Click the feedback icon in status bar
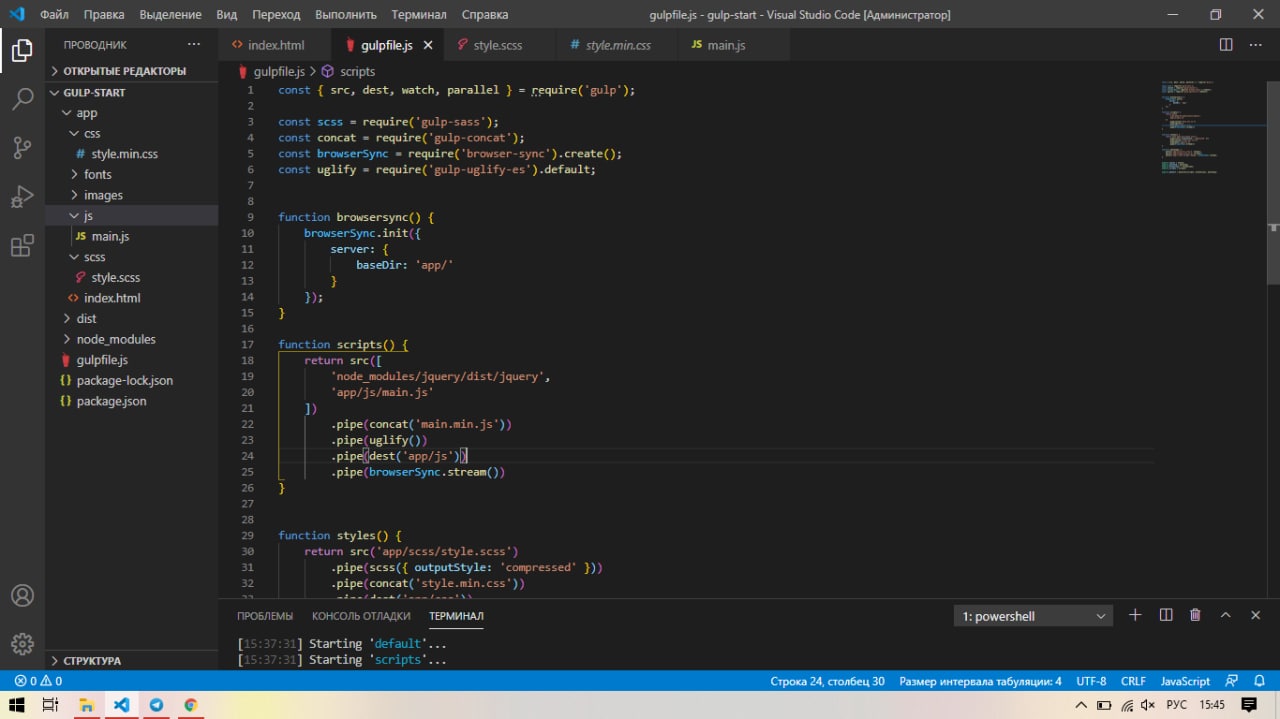1280x719 pixels. point(1232,681)
